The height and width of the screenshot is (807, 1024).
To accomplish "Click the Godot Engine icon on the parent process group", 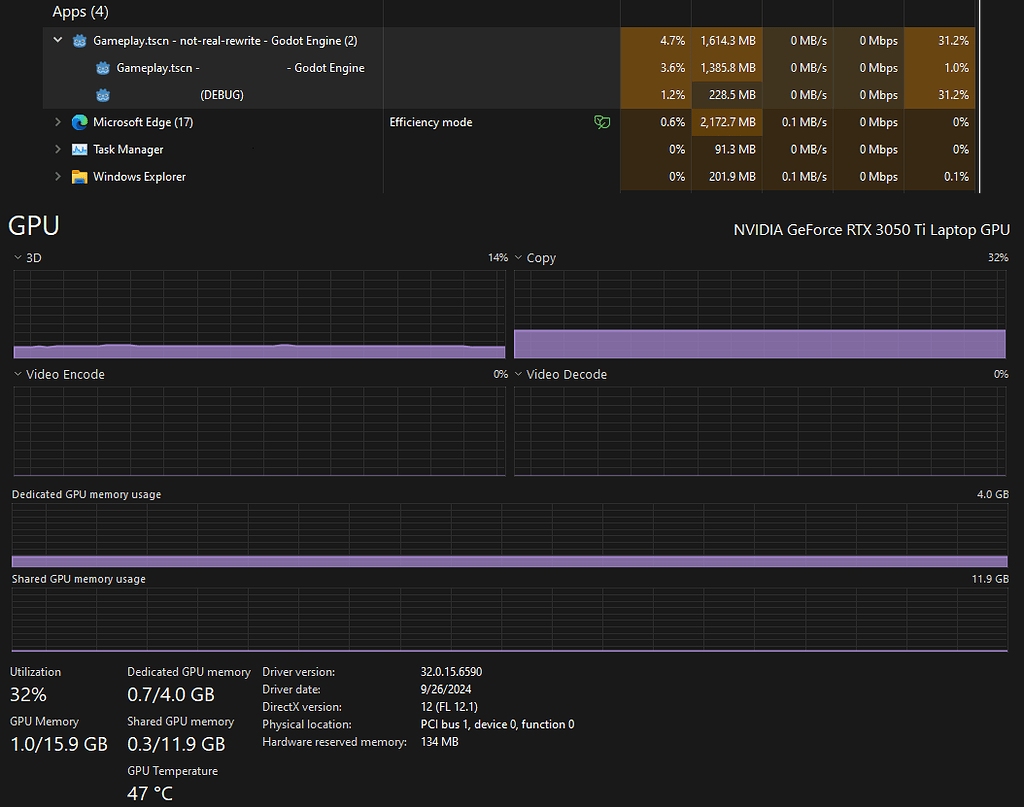I will tap(79, 40).
